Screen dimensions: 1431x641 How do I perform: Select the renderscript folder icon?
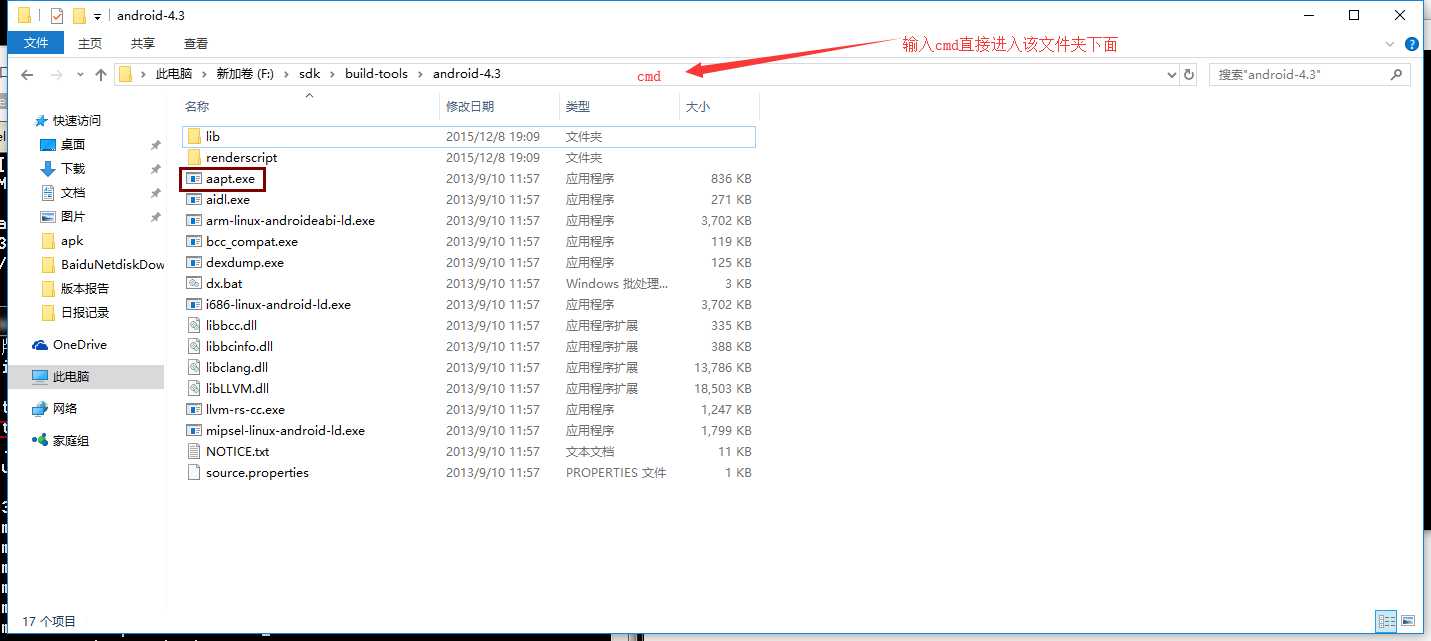coord(194,157)
